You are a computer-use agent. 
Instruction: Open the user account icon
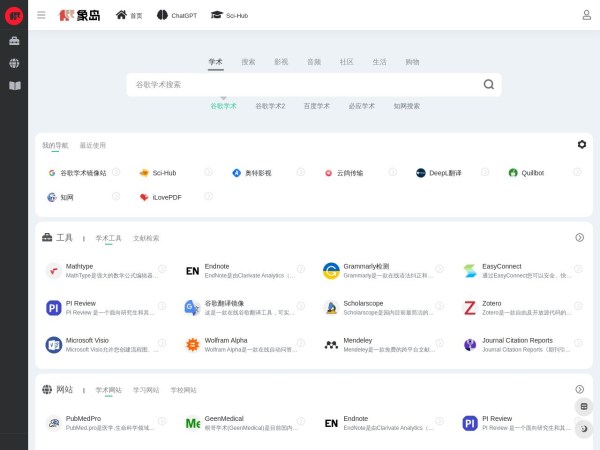pyautogui.click(x=586, y=15)
